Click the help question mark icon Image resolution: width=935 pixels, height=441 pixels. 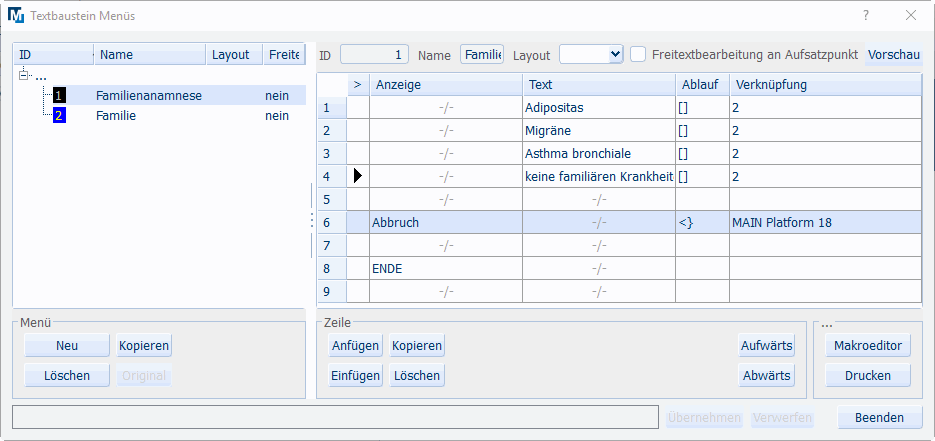866,15
